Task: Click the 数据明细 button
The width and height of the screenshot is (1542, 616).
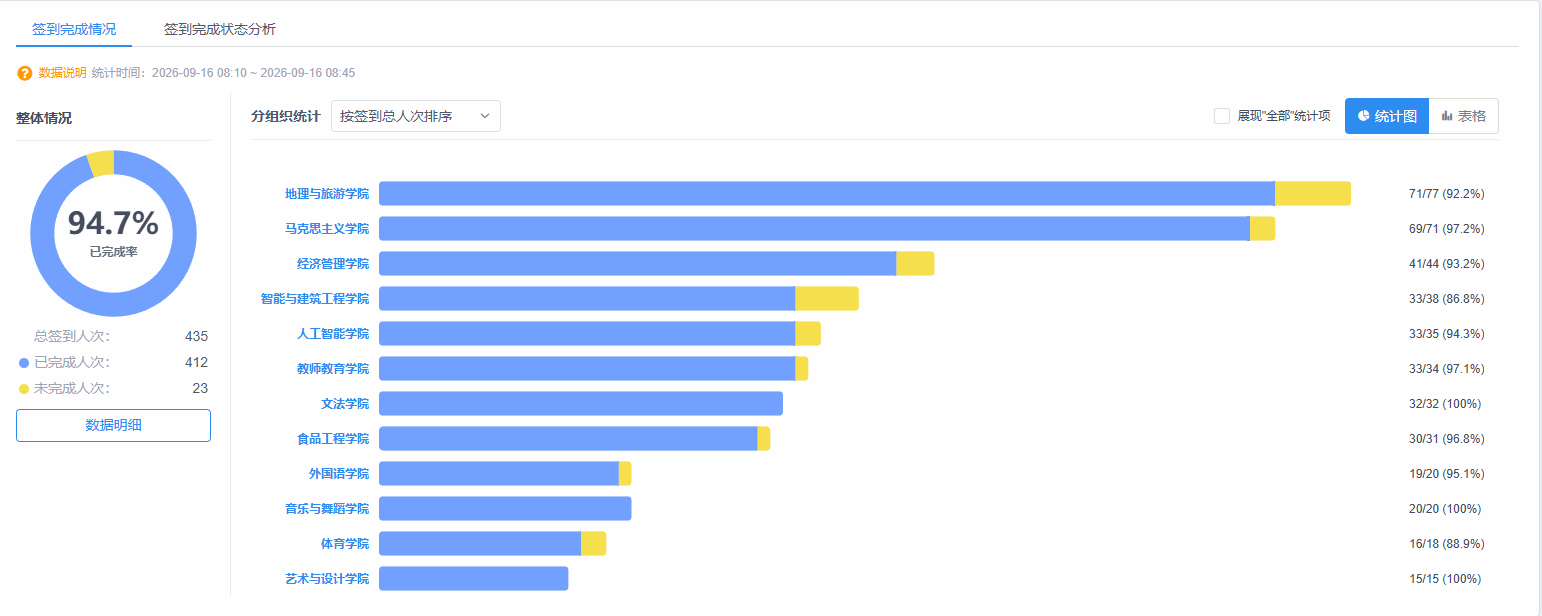Action: (113, 425)
